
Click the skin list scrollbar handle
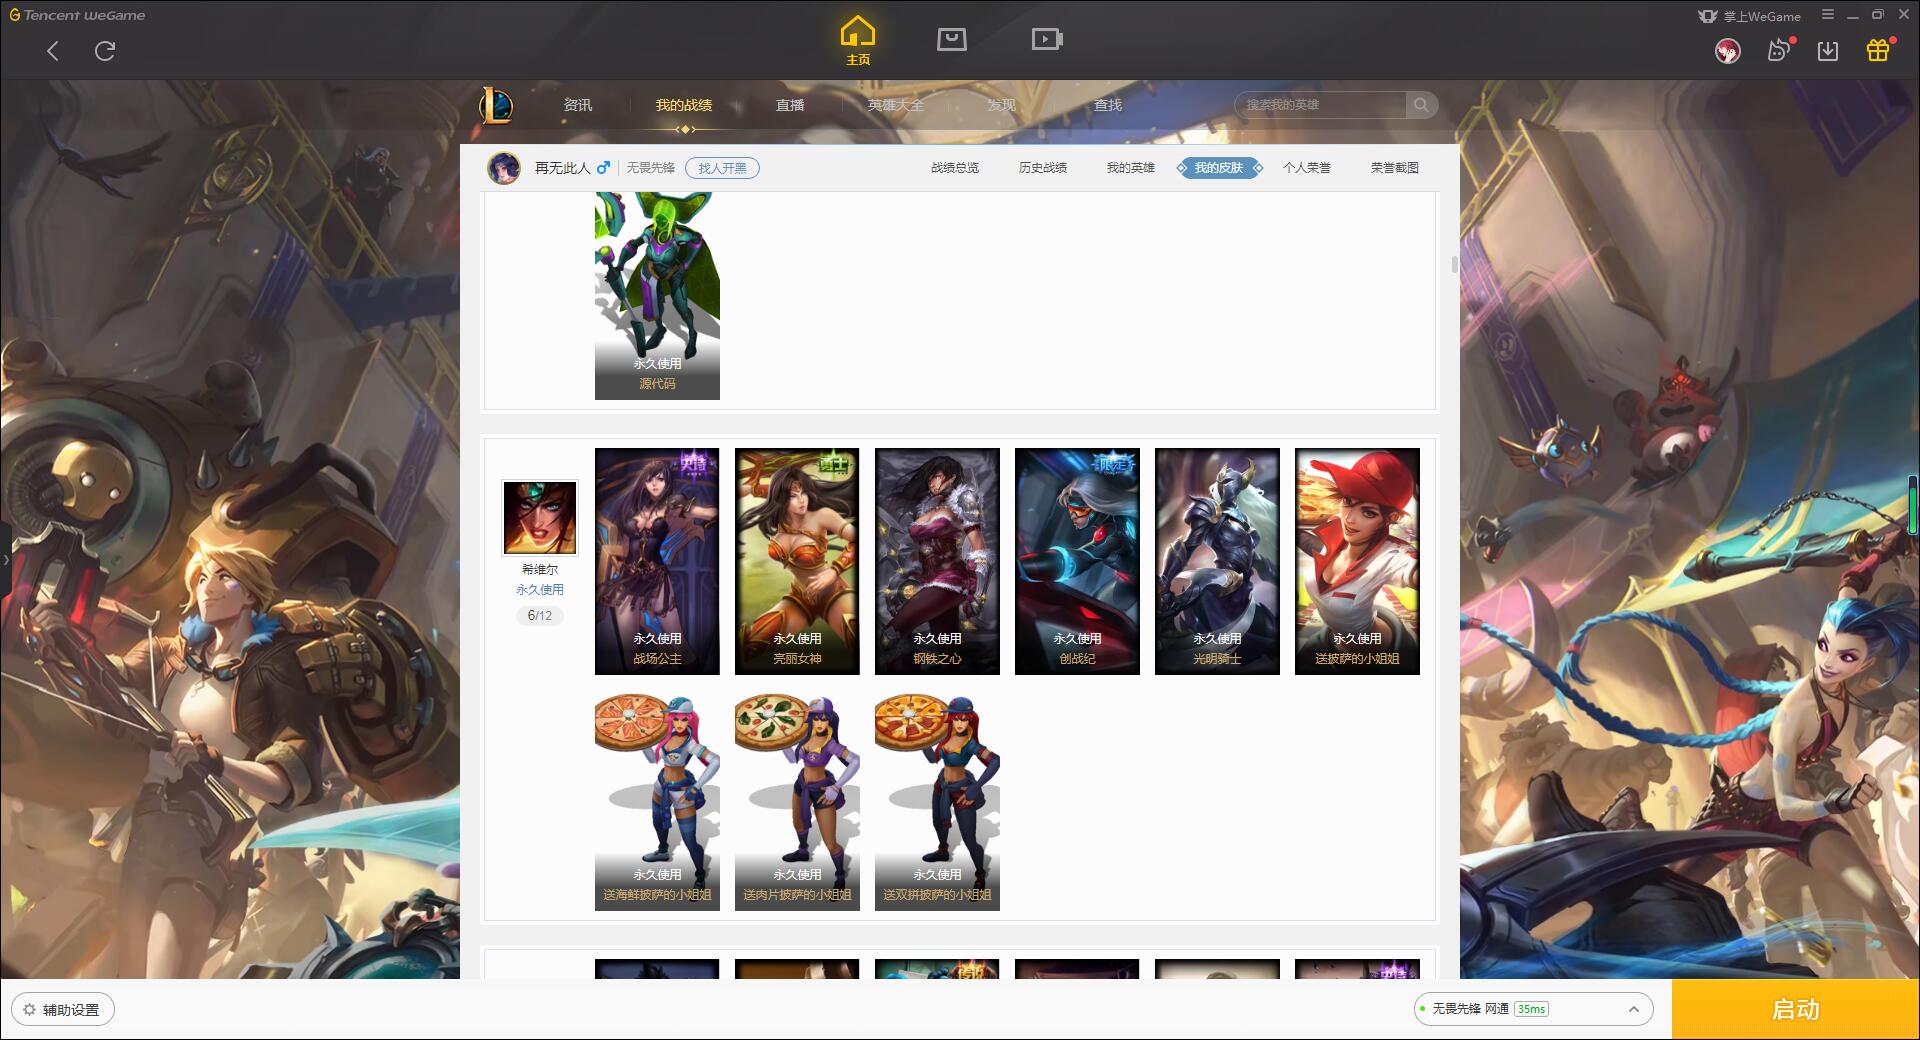tap(1454, 265)
